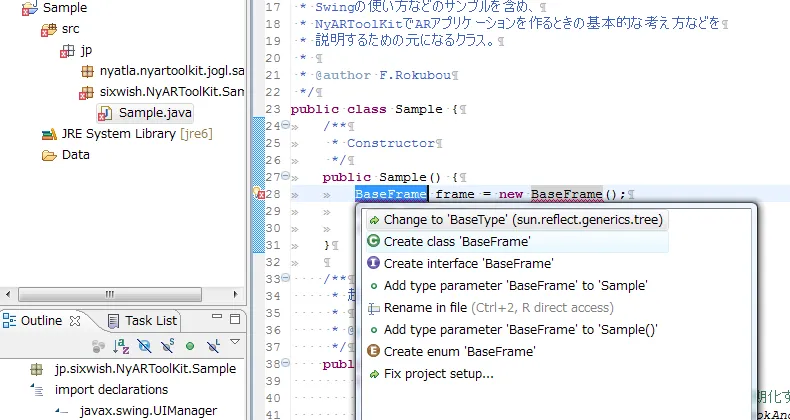Image resolution: width=790 pixels, height=420 pixels.
Task: Click the highlighted BaseFrame type on line 28
Action: tap(391, 194)
